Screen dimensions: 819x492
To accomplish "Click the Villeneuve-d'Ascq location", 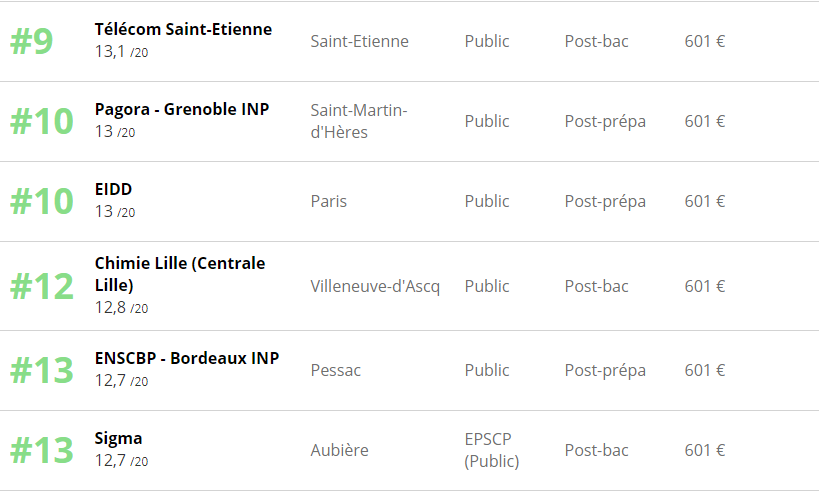I will (375, 286).
